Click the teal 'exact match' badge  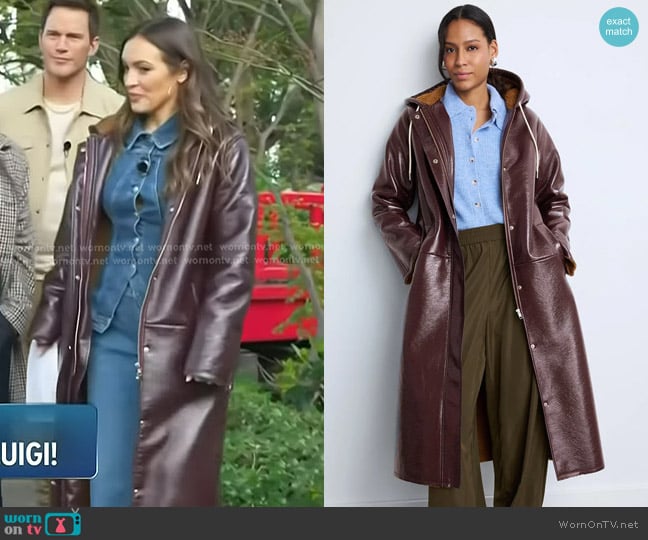[x=619, y=26]
